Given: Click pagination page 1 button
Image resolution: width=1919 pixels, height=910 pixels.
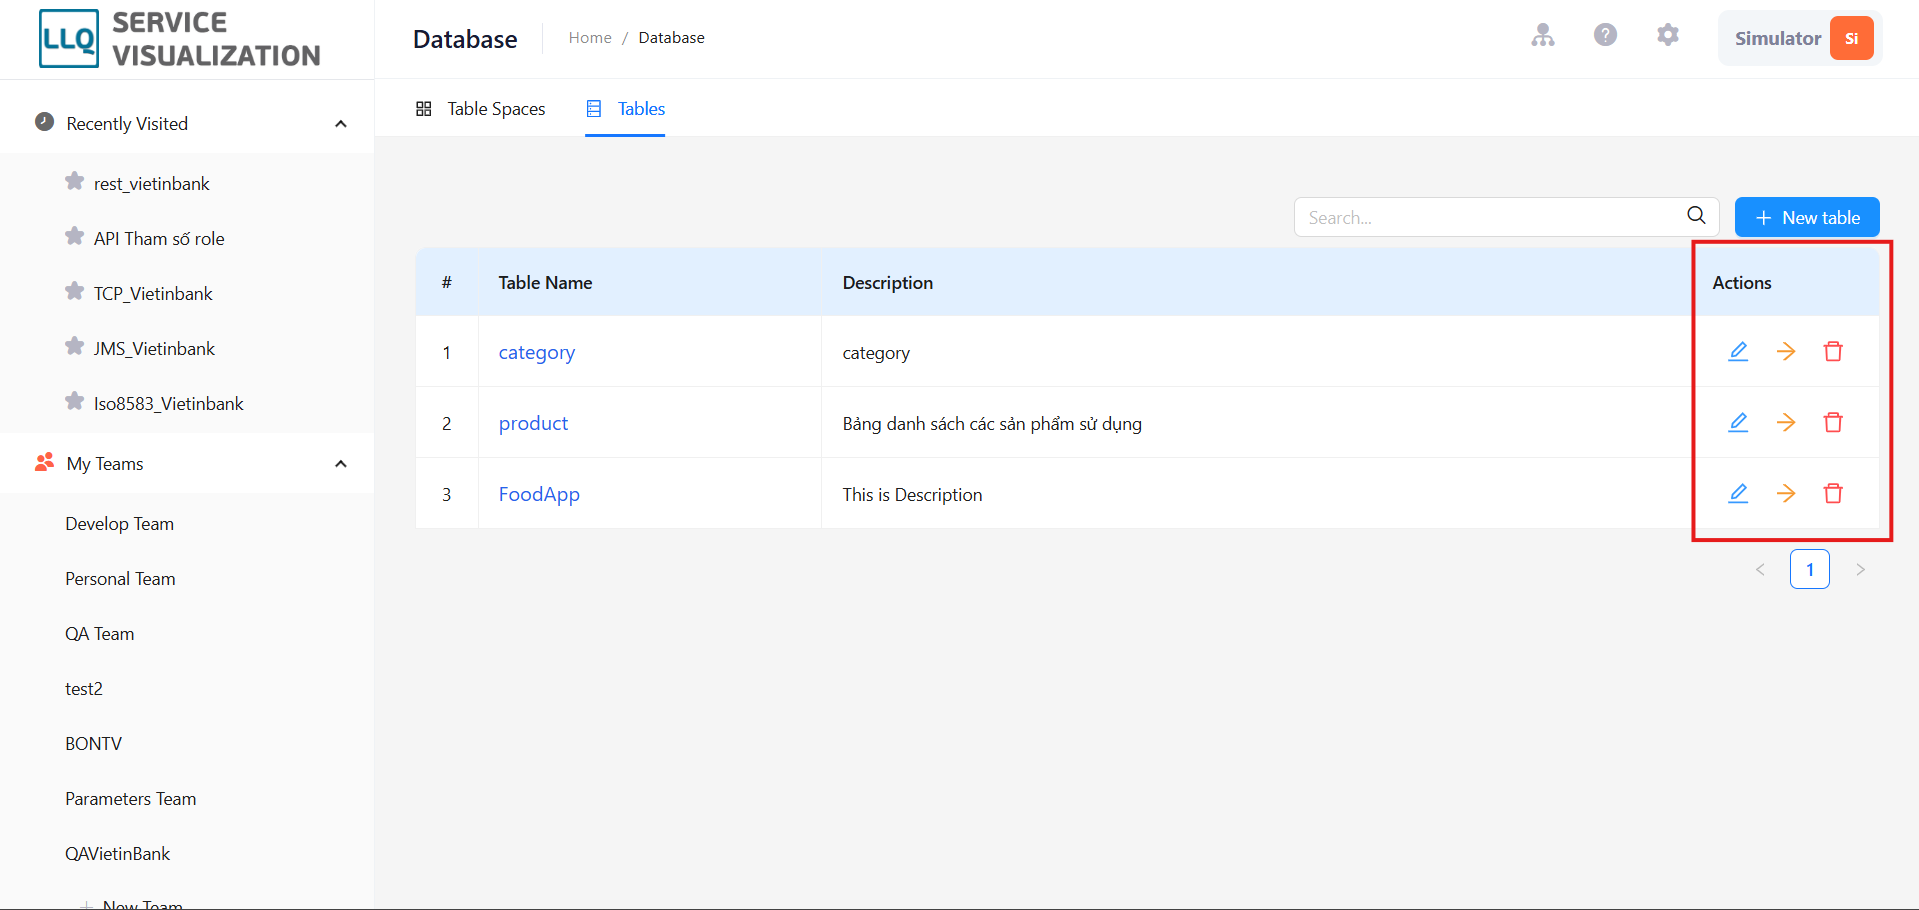Looking at the screenshot, I should [1810, 569].
